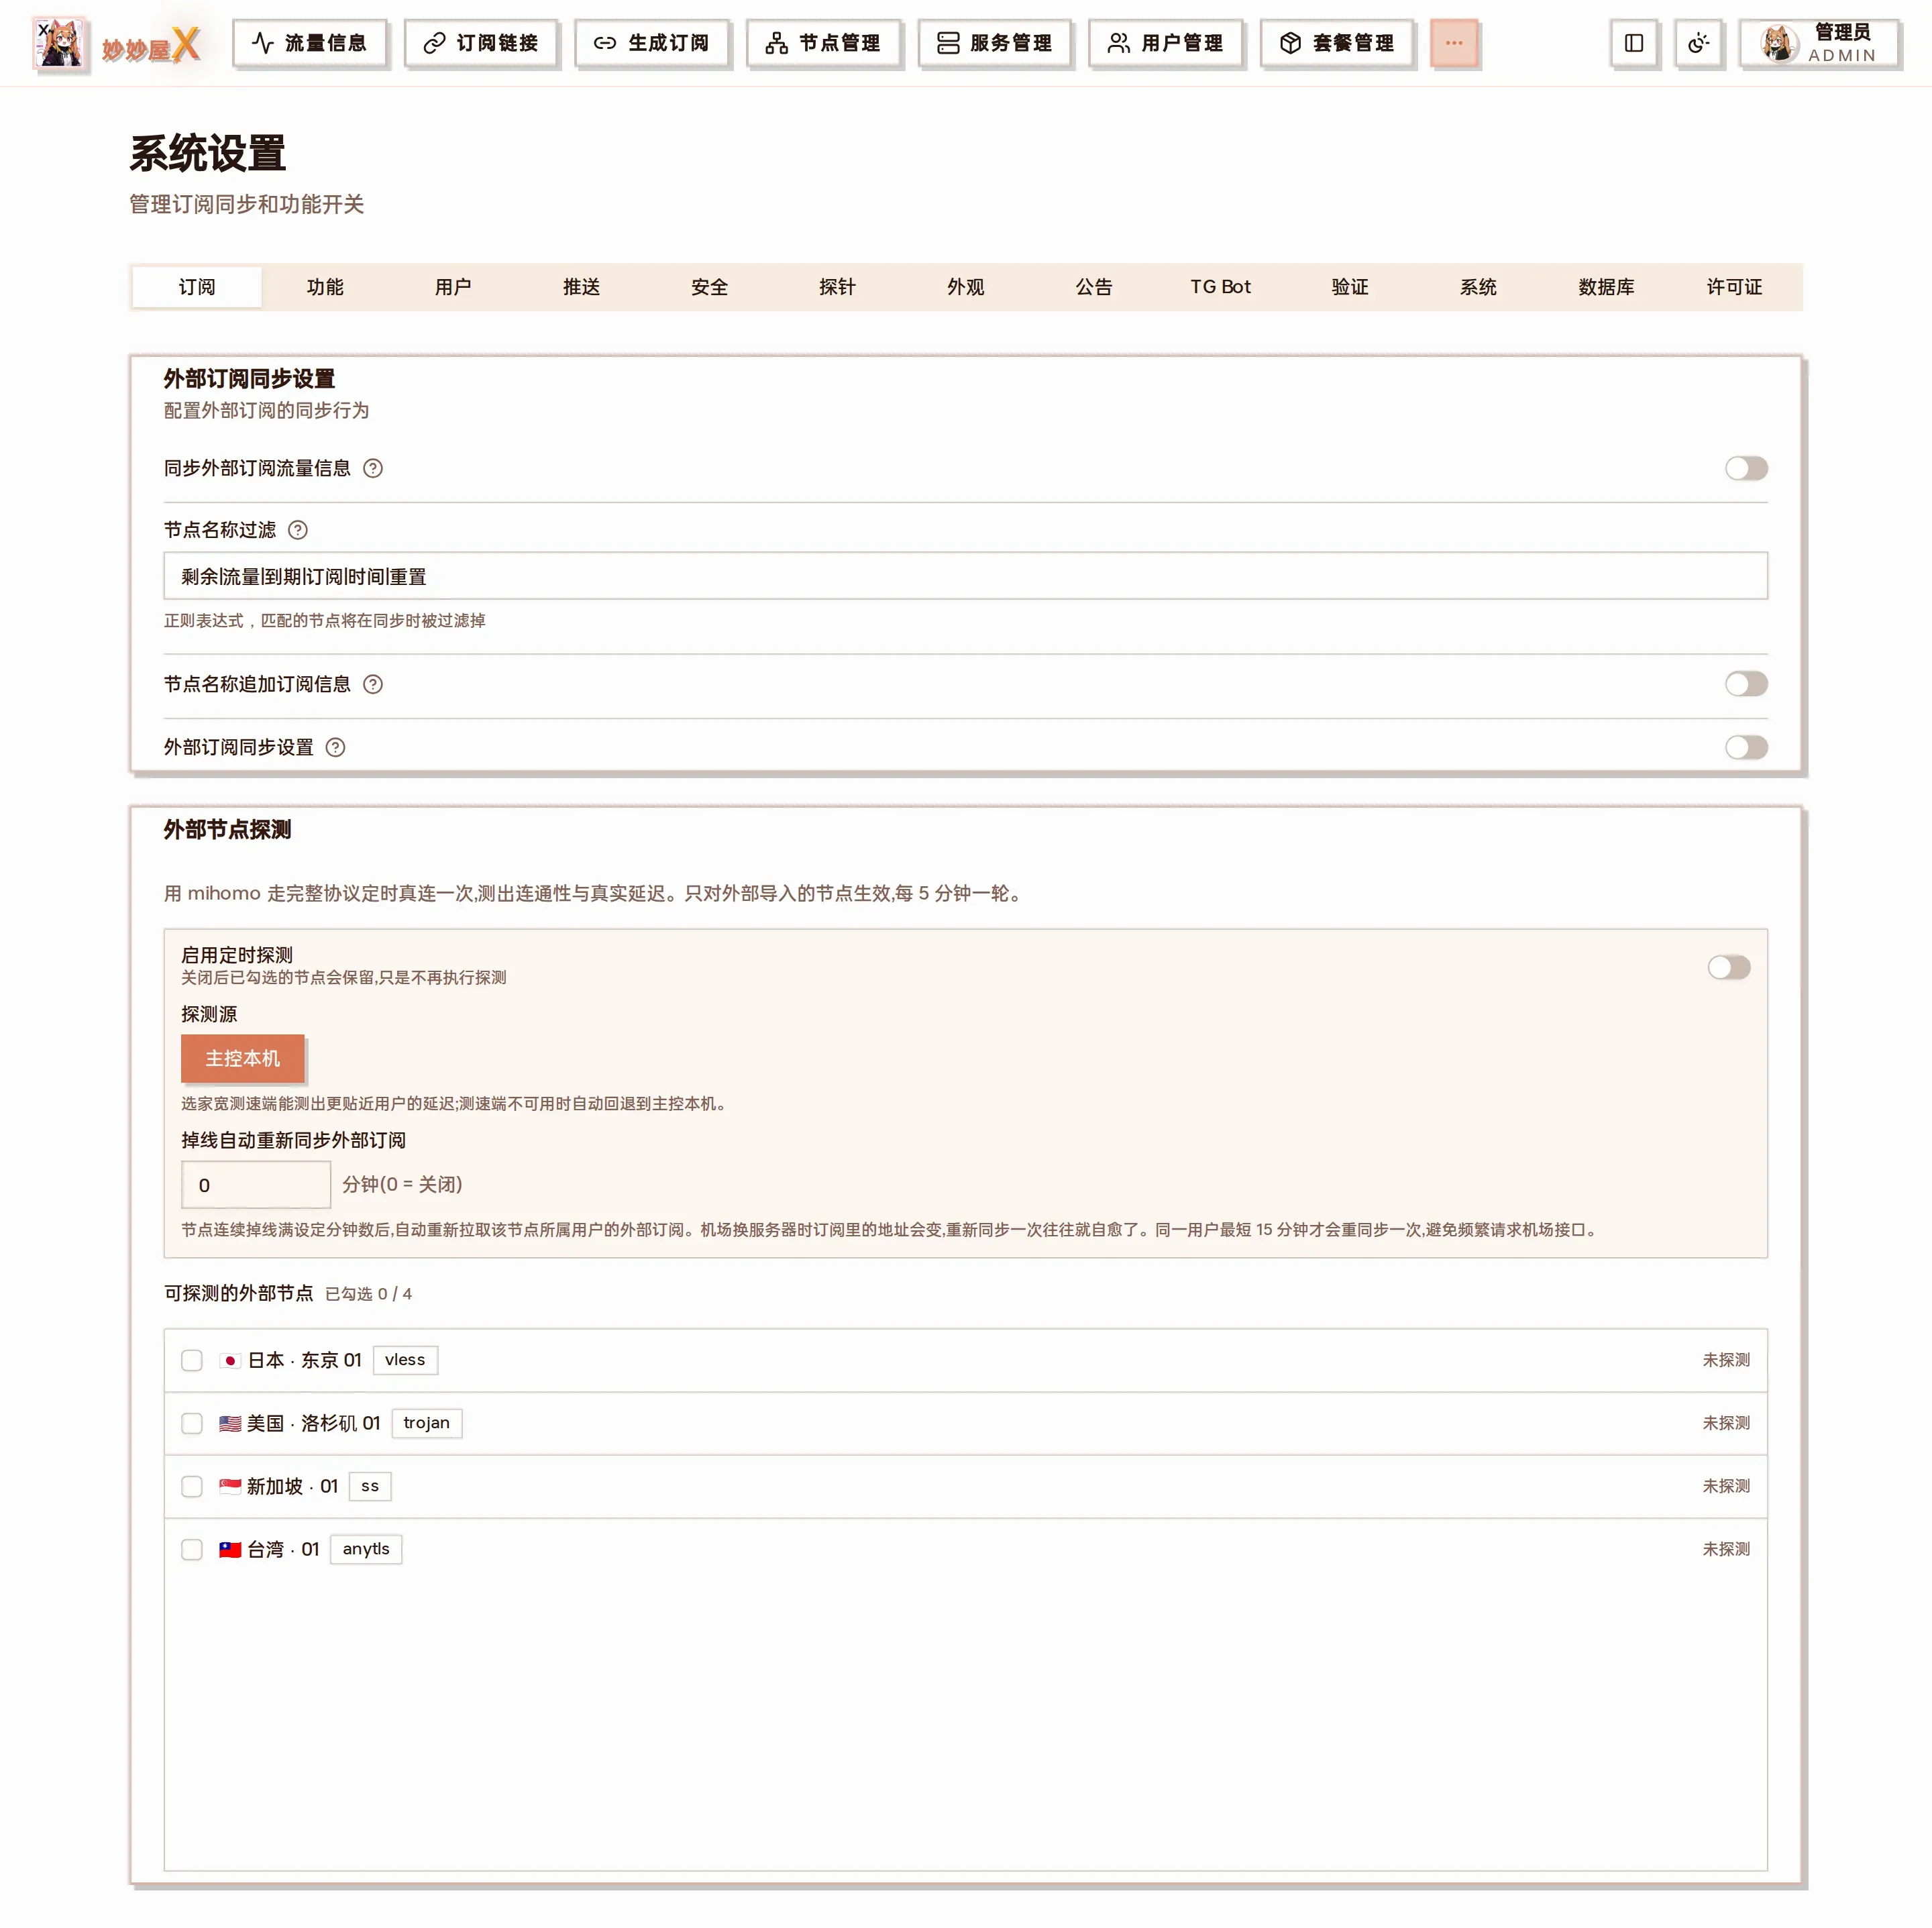The height and width of the screenshot is (1928, 1932).
Task: Toggle the 外部订阅同步设置 switch
Action: [1746, 747]
